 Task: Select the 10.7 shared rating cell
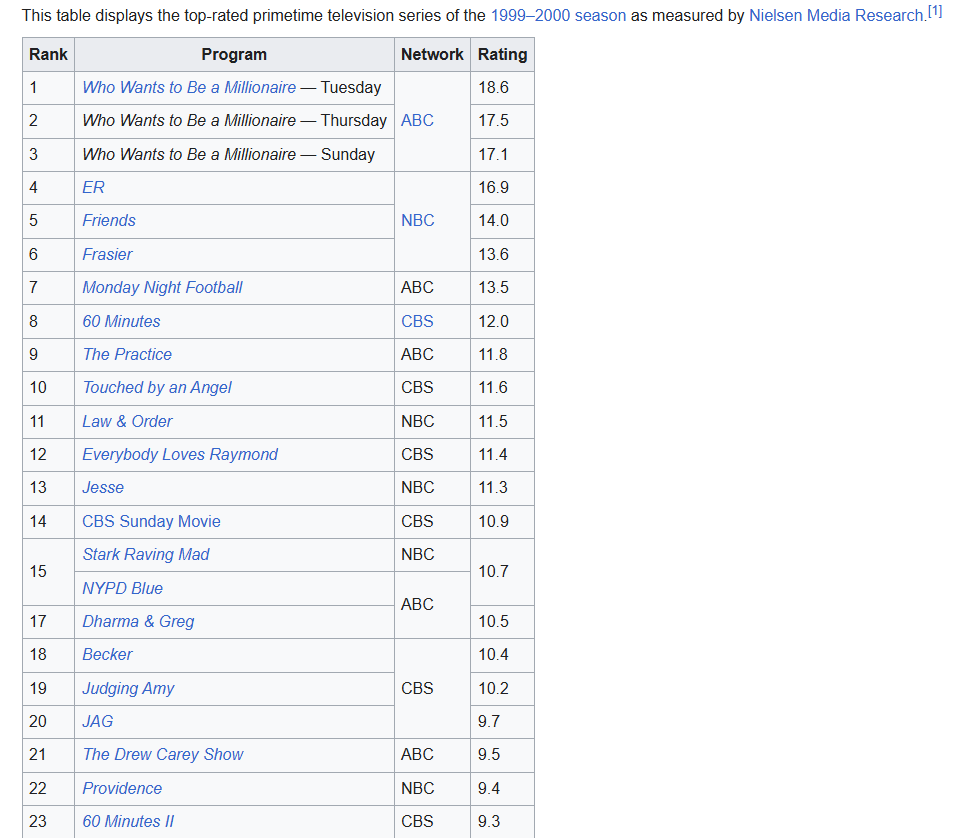coord(502,571)
